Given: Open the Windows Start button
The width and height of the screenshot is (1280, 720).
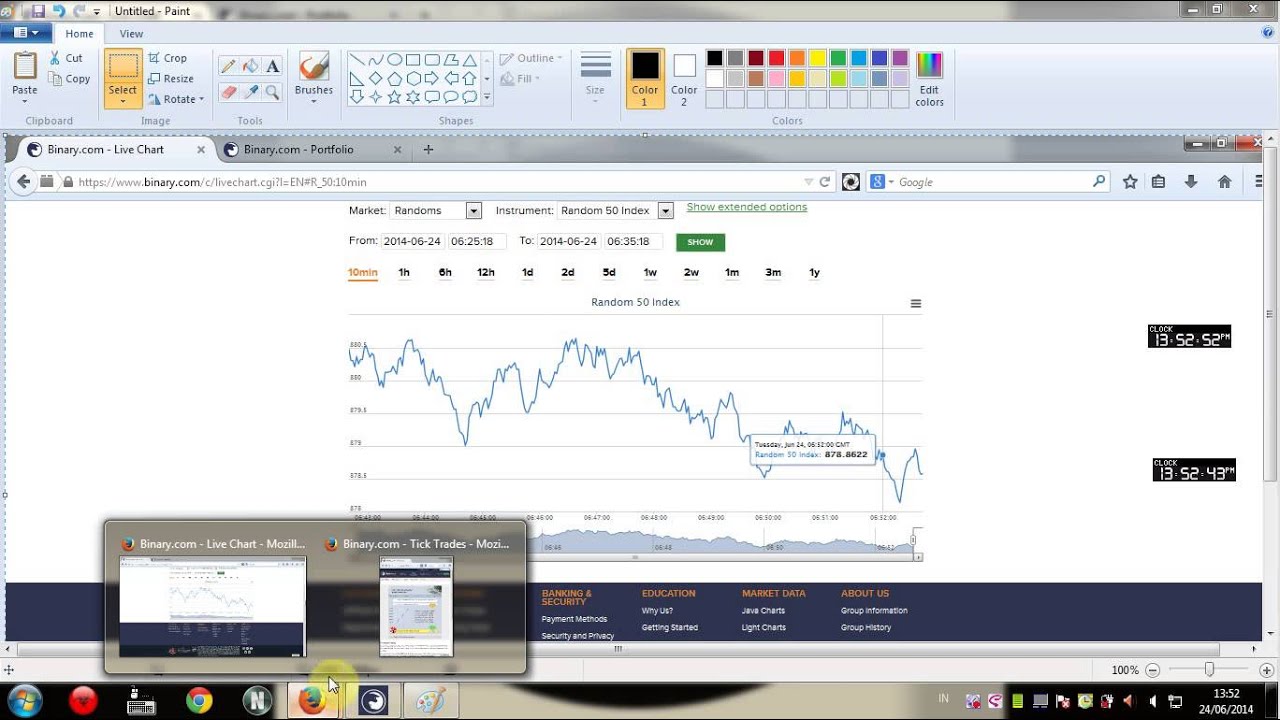Looking at the screenshot, I should (24, 701).
